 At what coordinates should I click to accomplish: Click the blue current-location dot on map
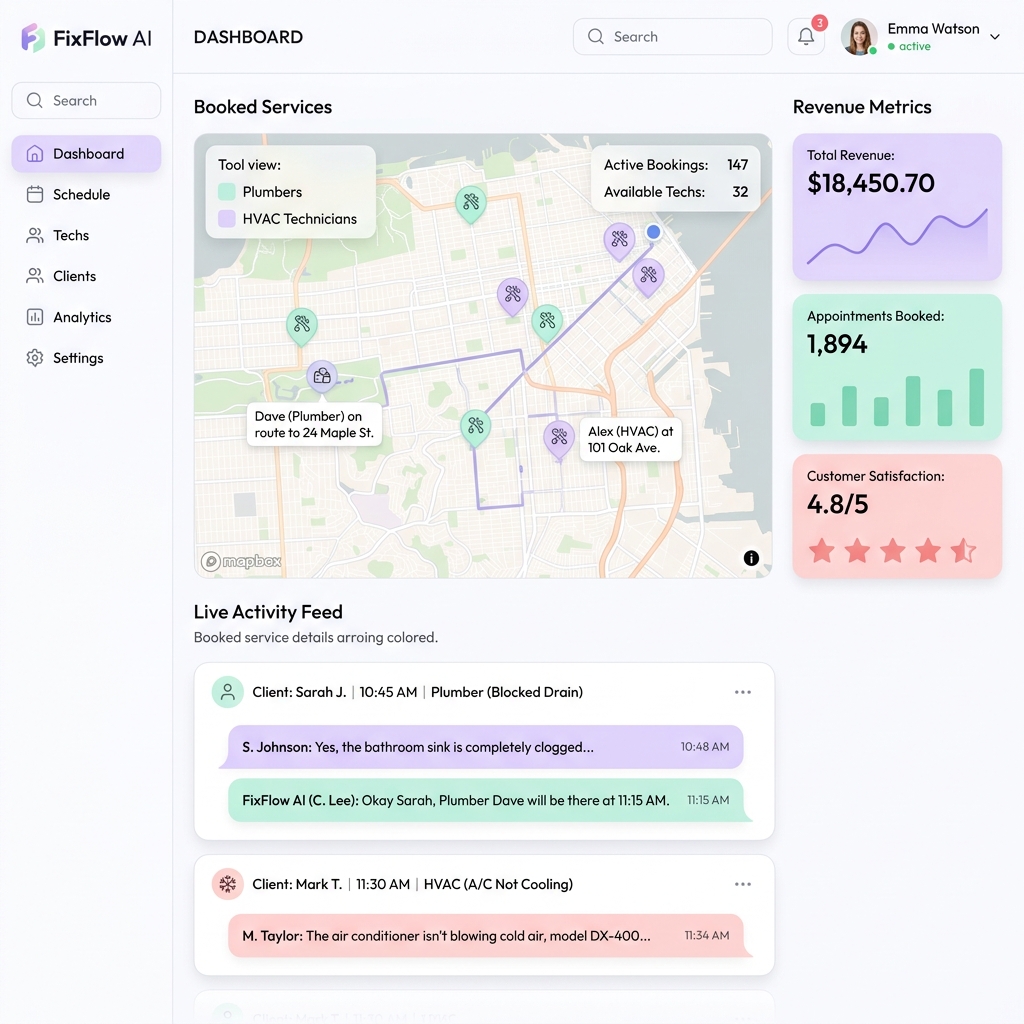[653, 232]
